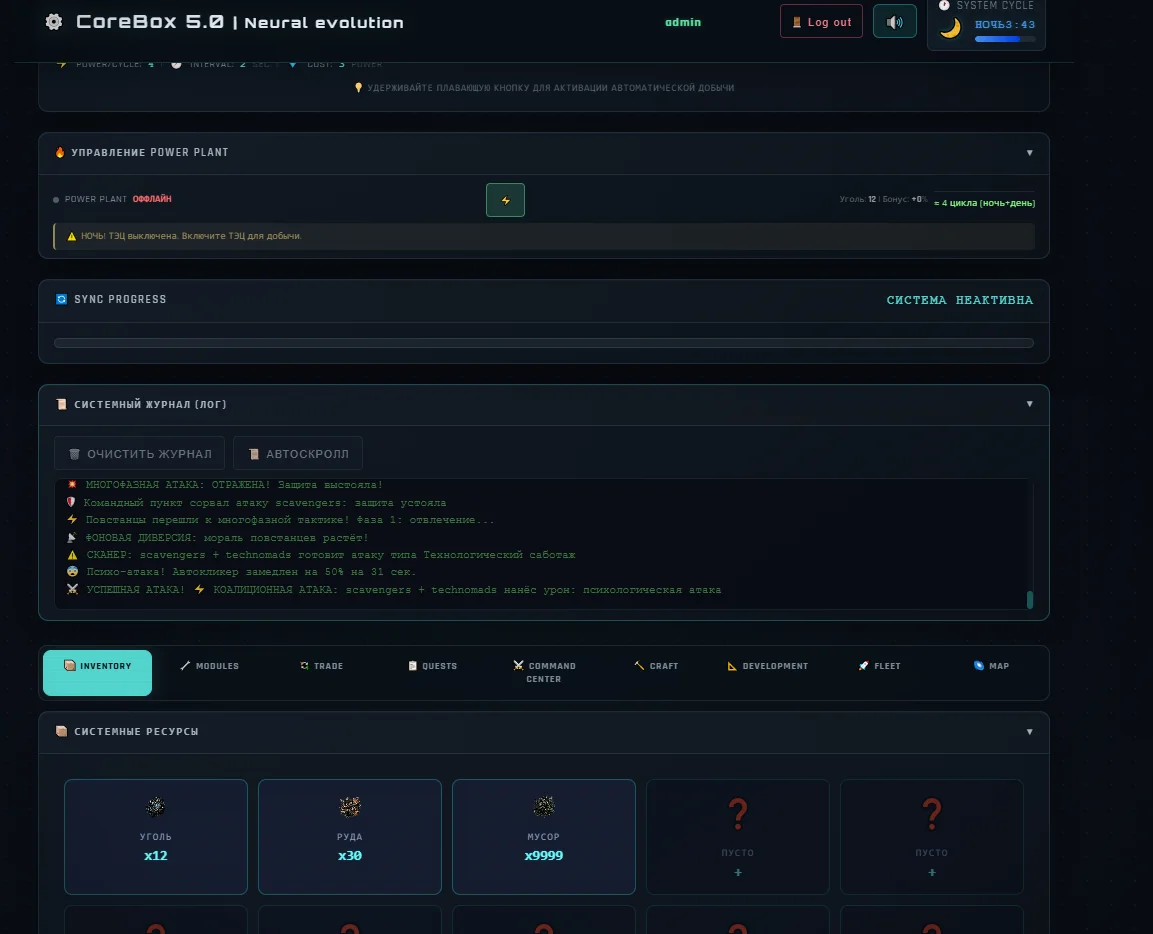
Task: Select the Мусор x9999 resource card
Action: pos(544,837)
